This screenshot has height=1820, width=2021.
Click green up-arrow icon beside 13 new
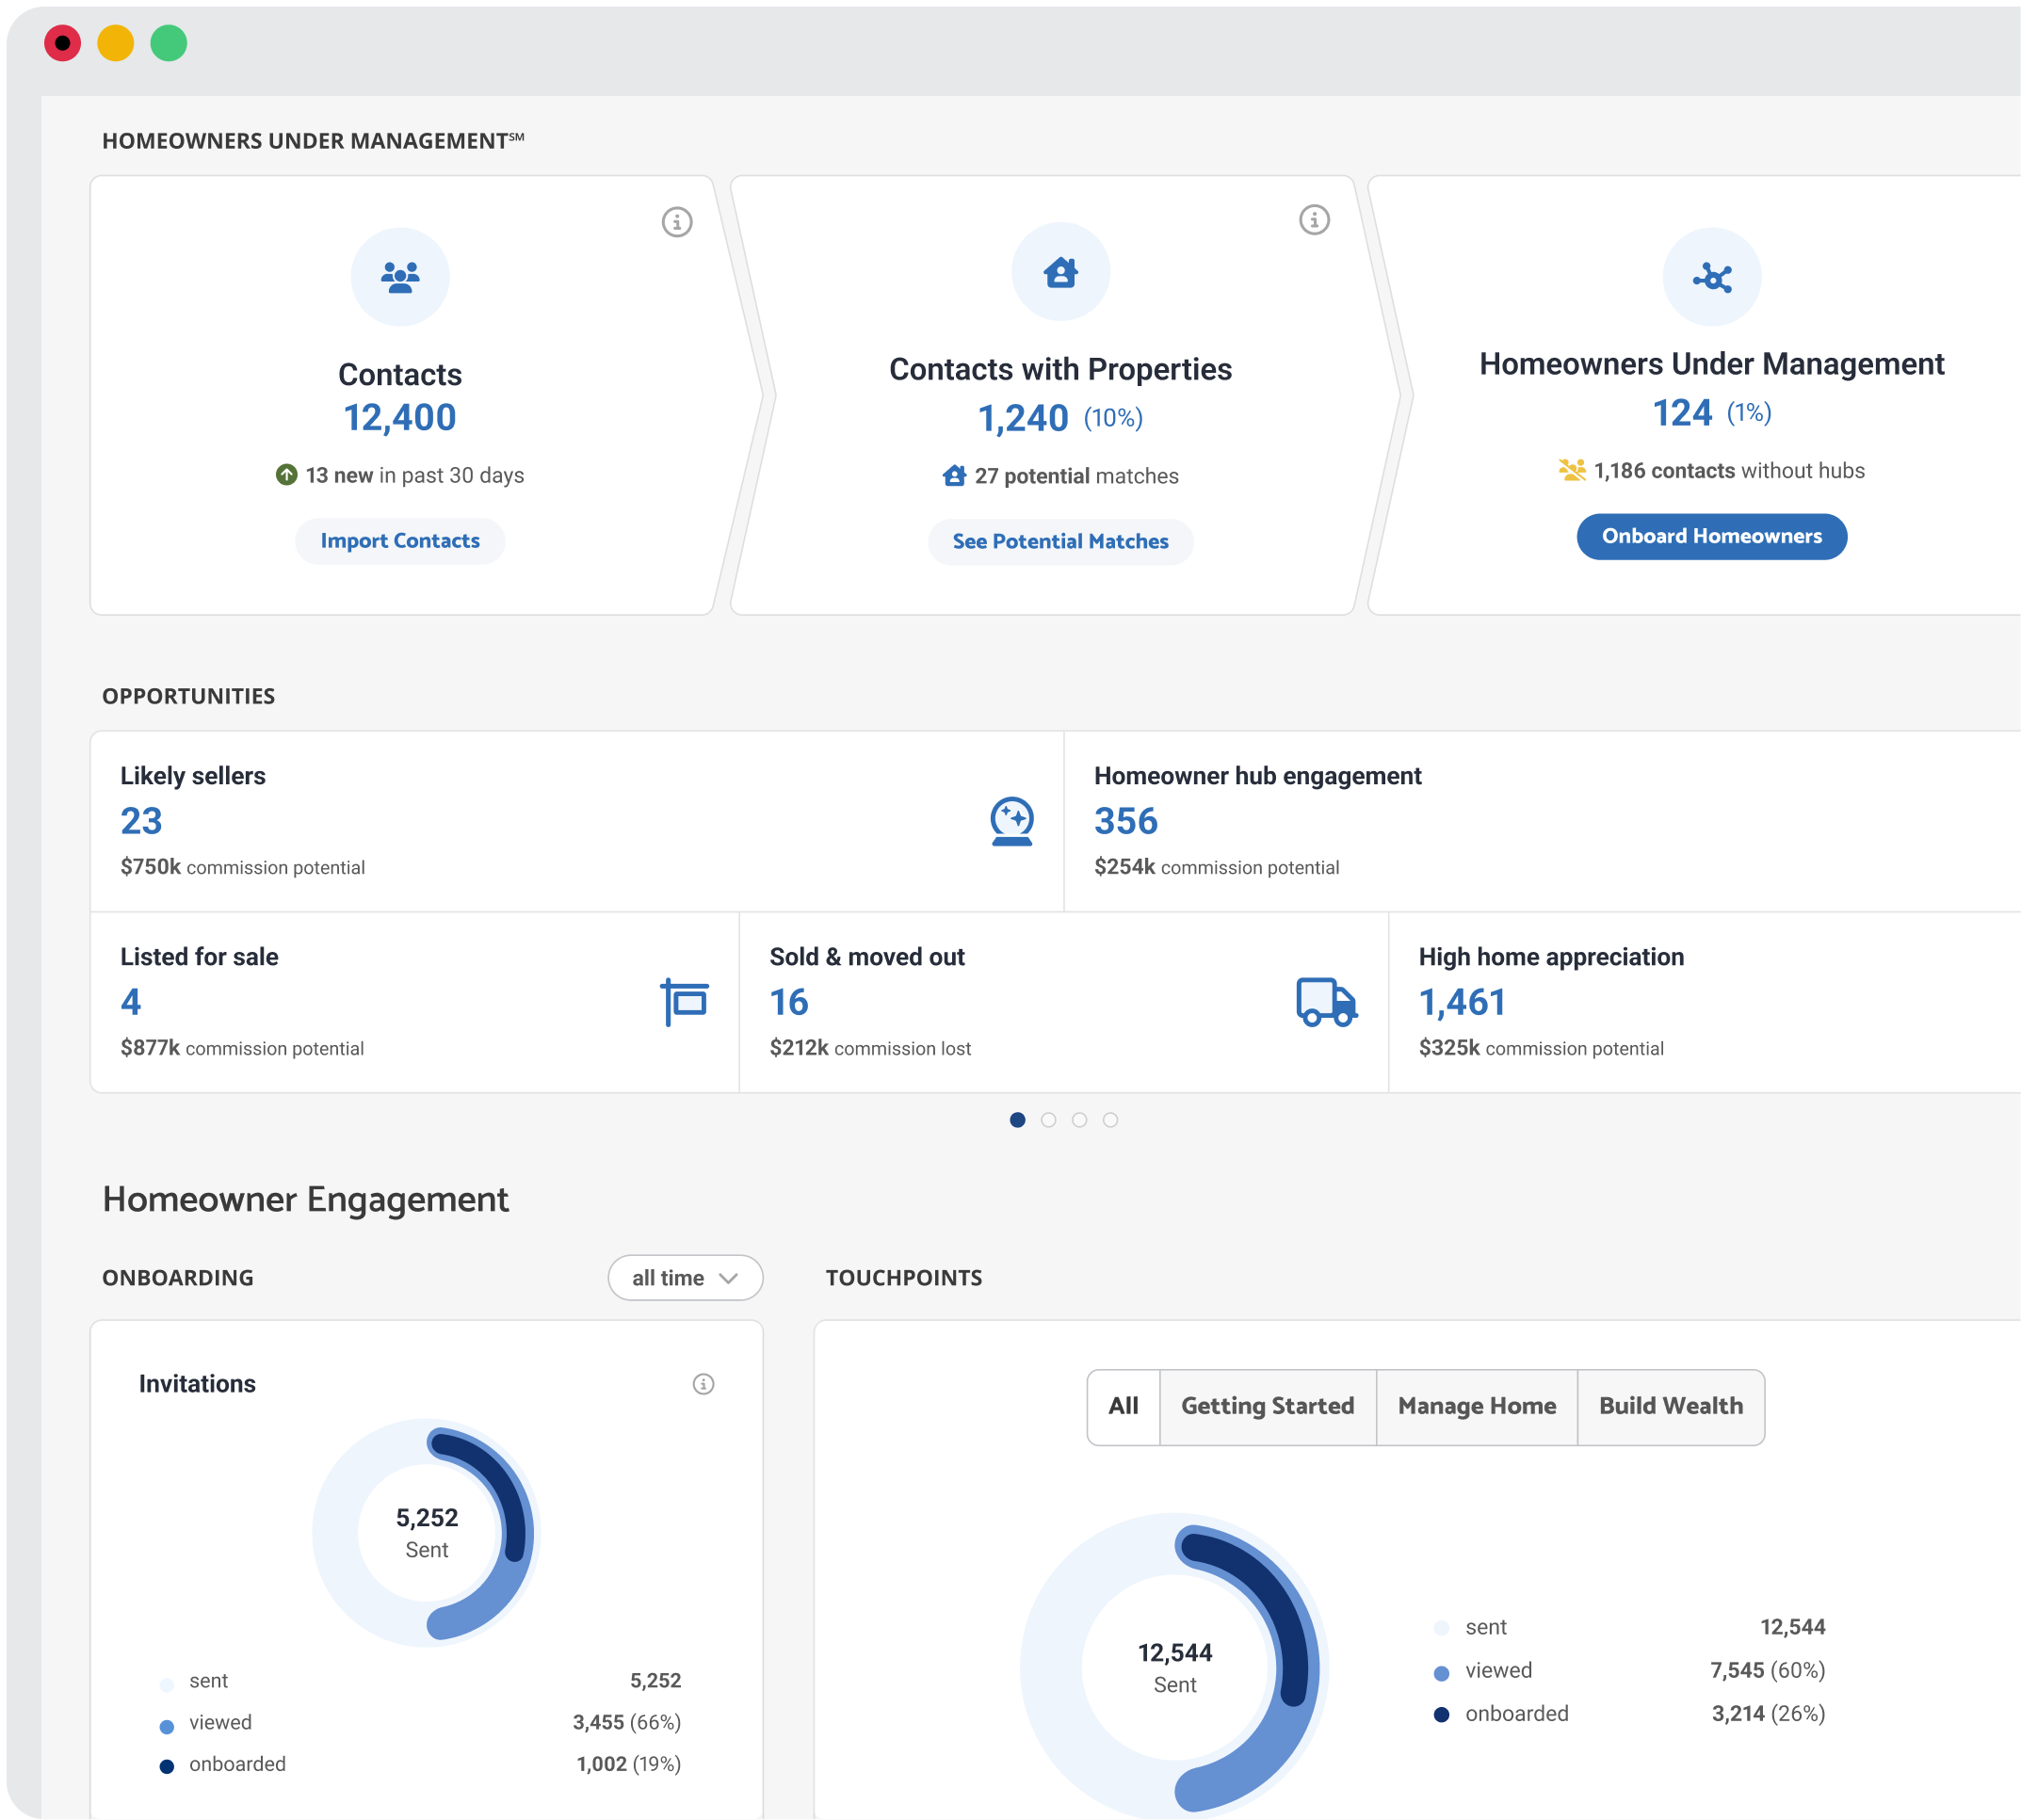pos(286,474)
